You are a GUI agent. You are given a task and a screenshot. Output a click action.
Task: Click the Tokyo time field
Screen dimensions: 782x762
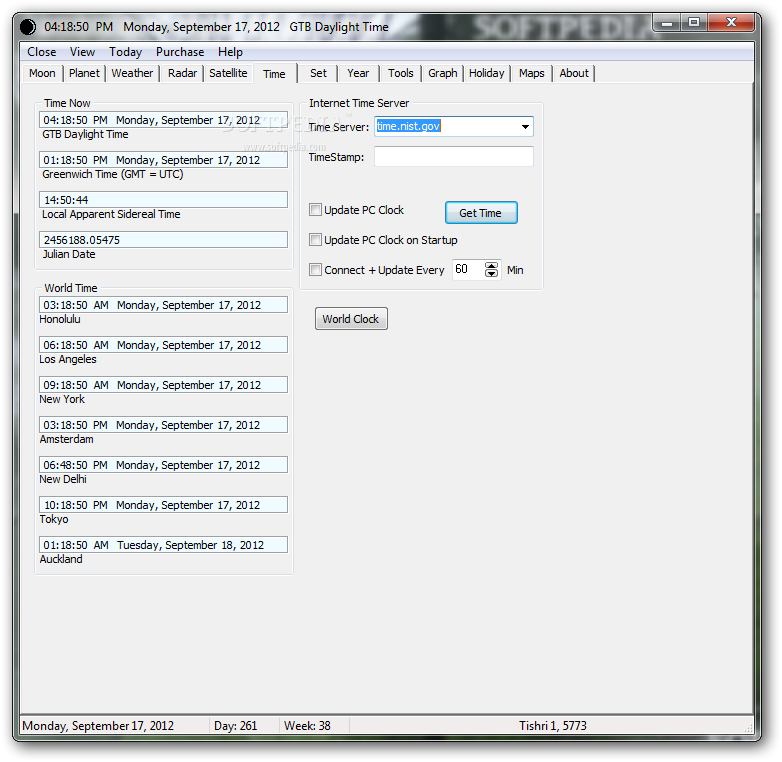click(x=164, y=504)
